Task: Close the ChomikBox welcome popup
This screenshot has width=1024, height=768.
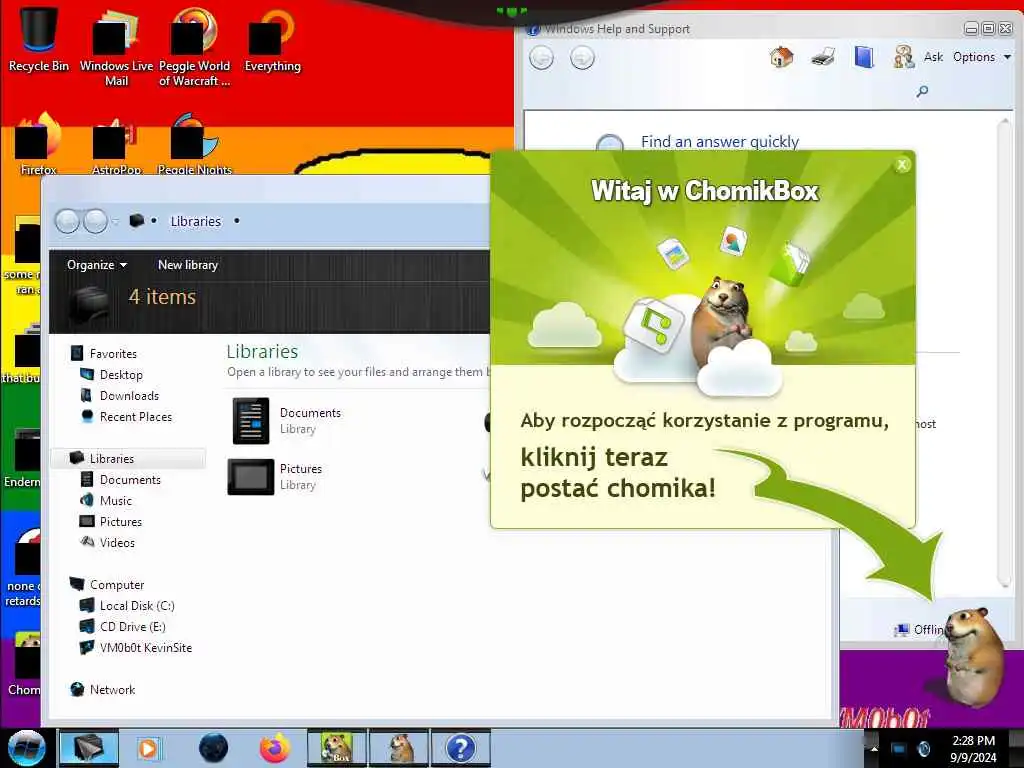Action: [x=902, y=165]
